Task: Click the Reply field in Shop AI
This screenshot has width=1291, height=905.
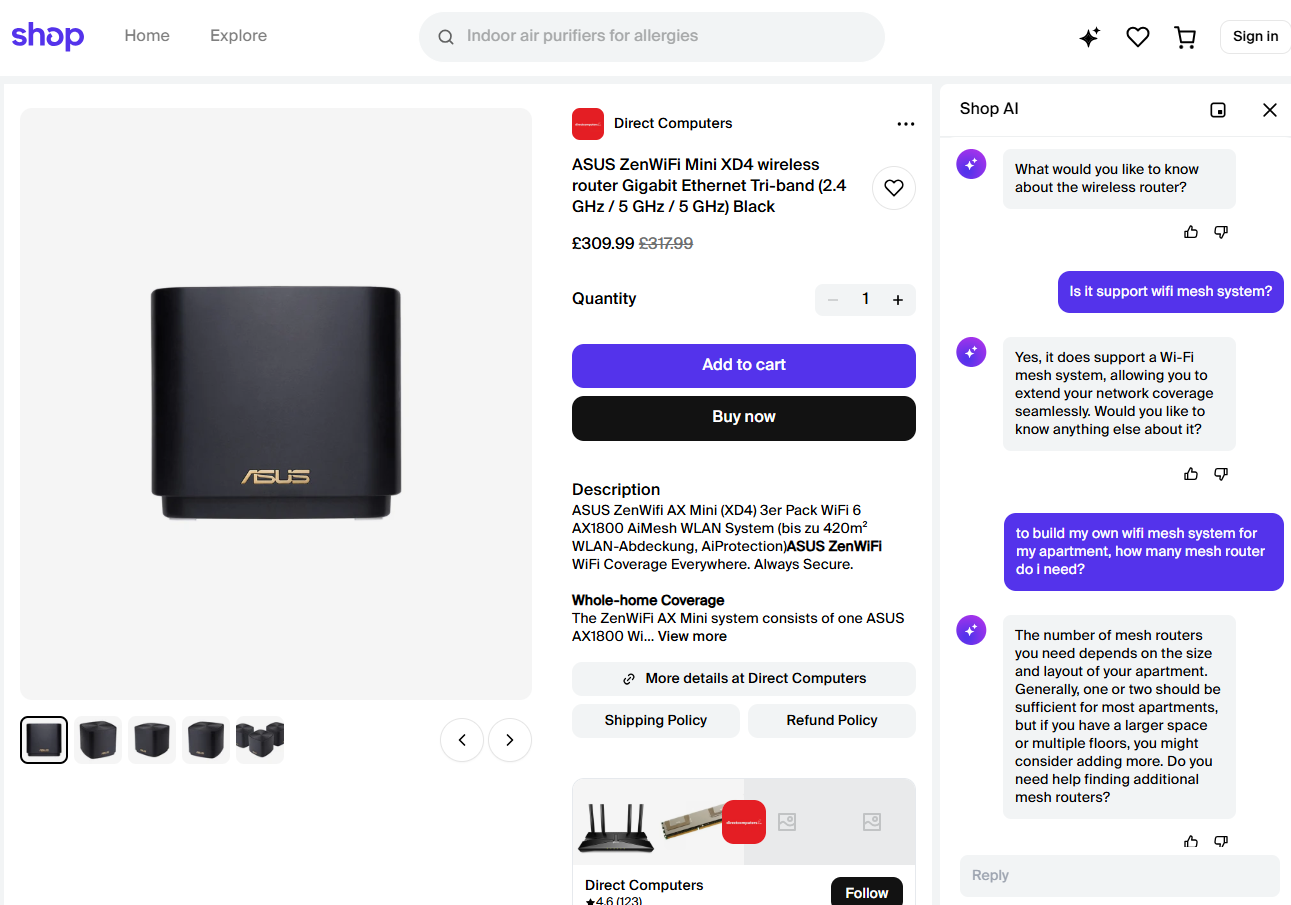Action: coord(1120,875)
